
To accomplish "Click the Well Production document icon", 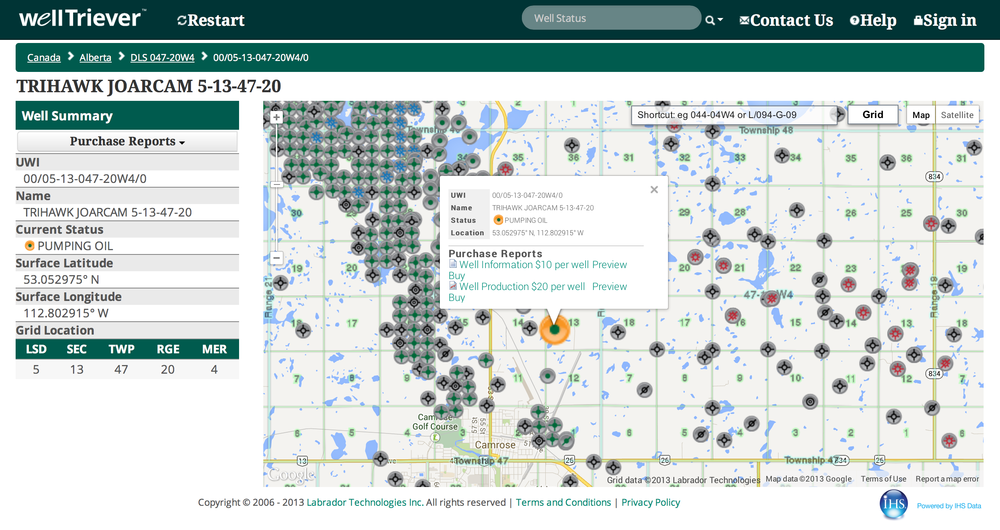I will (453, 286).
